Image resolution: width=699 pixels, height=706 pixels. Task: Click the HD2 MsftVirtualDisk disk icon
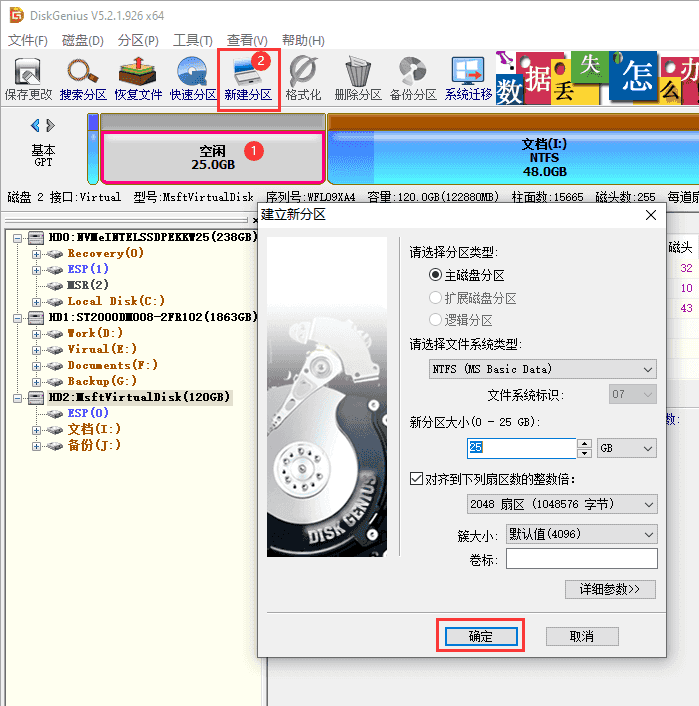36,397
